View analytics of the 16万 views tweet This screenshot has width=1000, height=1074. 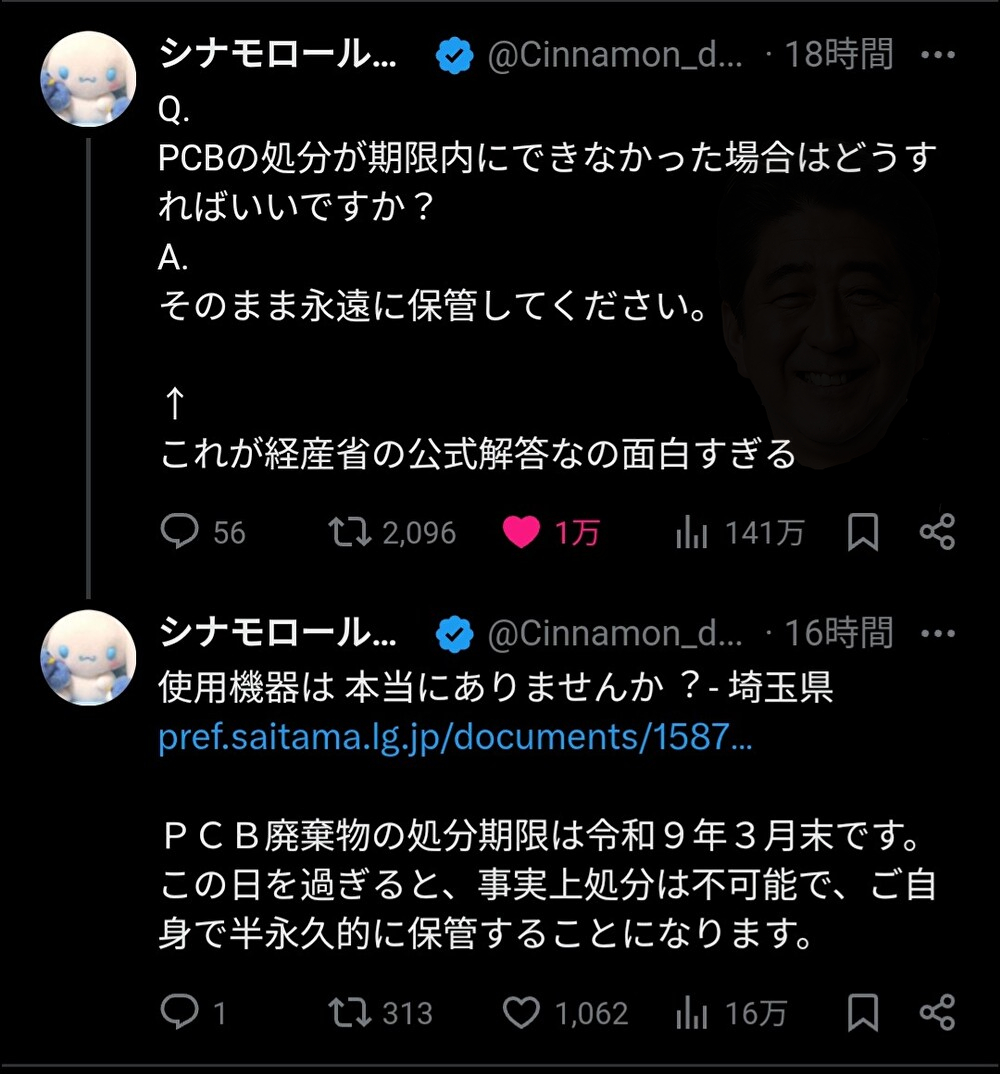[x=692, y=1014]
